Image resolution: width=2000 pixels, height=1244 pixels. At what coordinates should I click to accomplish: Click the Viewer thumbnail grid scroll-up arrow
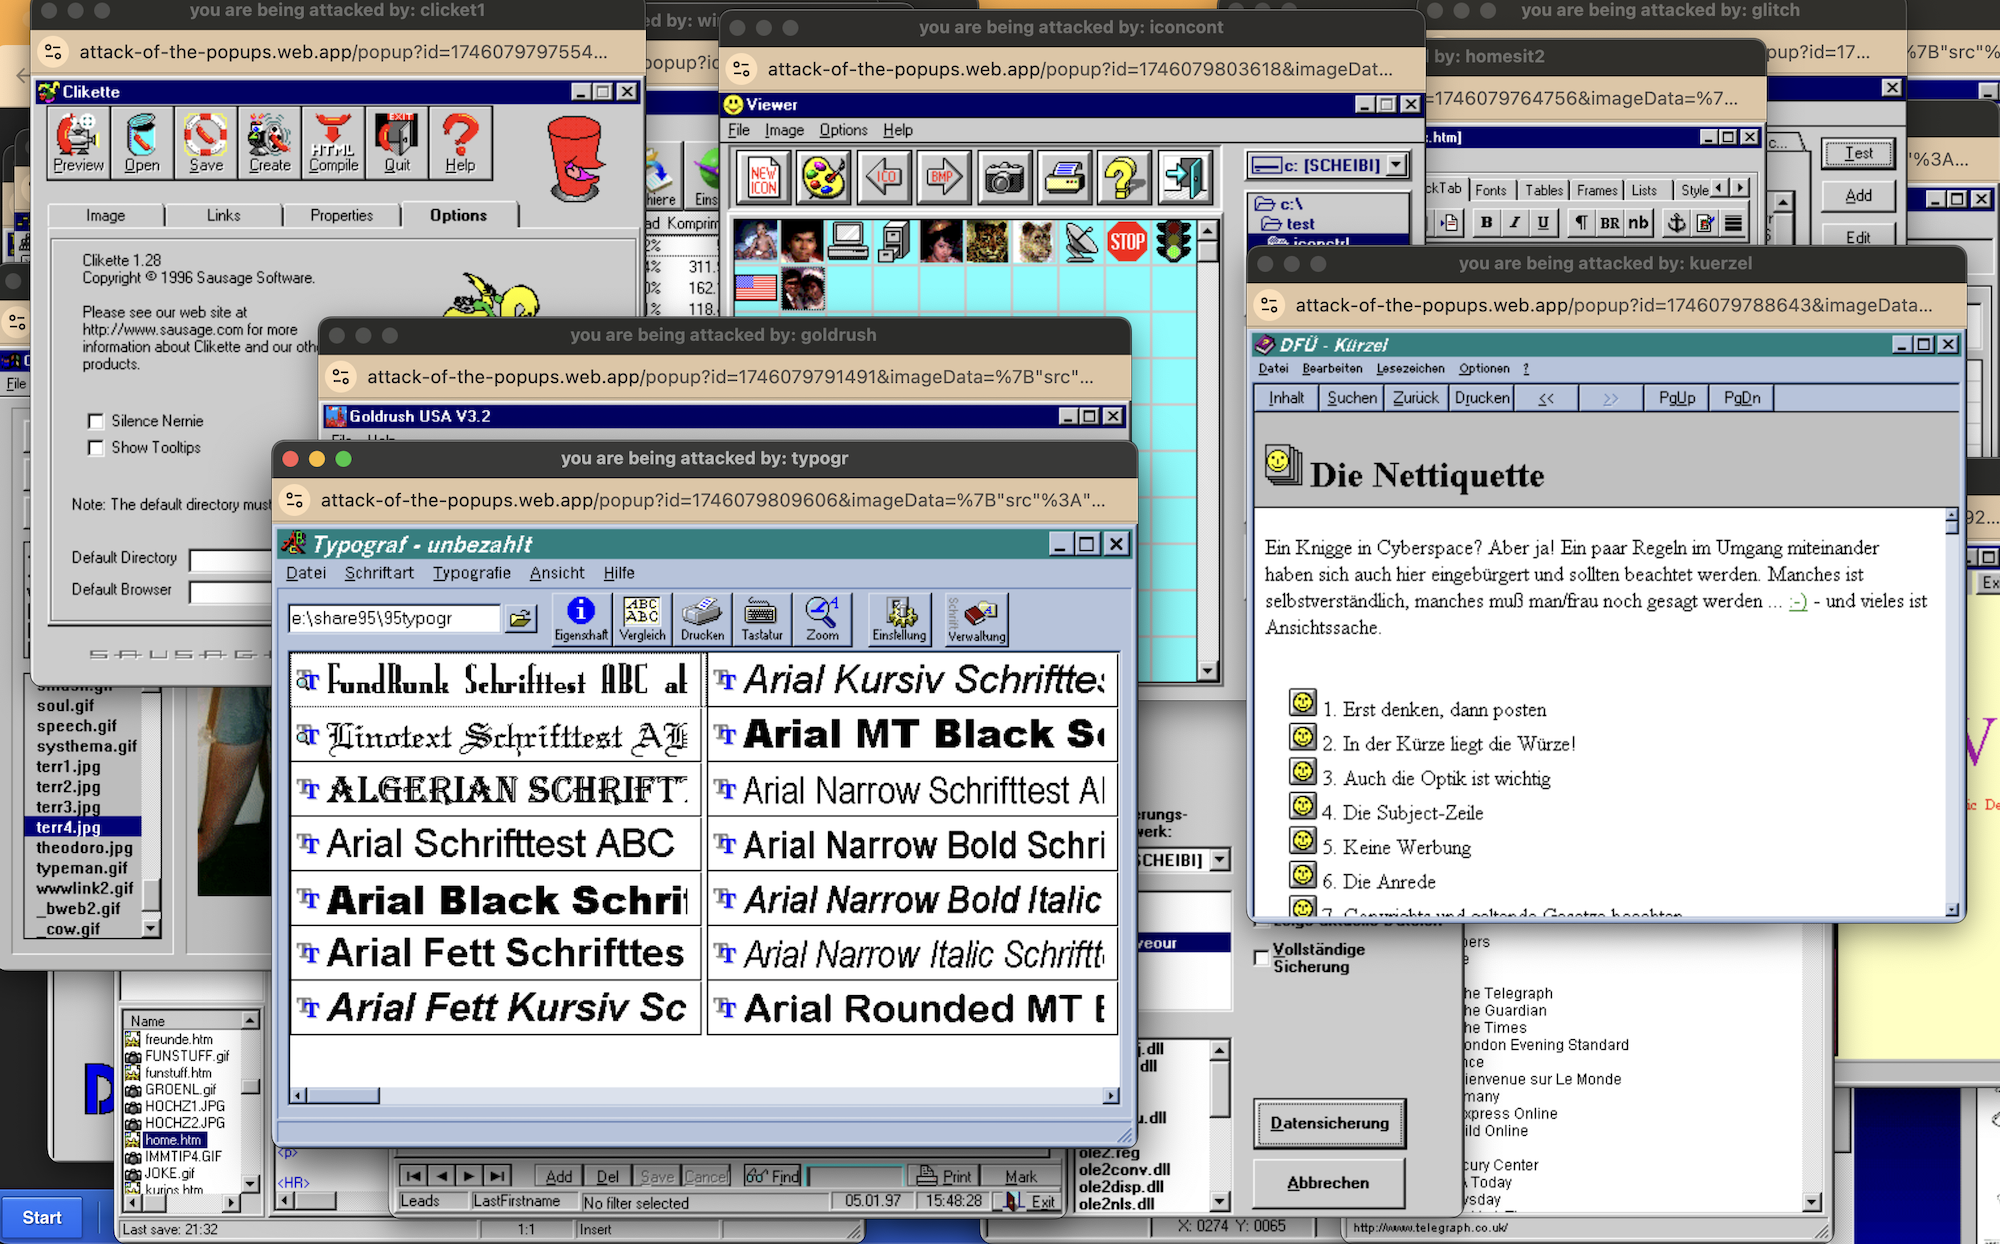coord(1208,231)
